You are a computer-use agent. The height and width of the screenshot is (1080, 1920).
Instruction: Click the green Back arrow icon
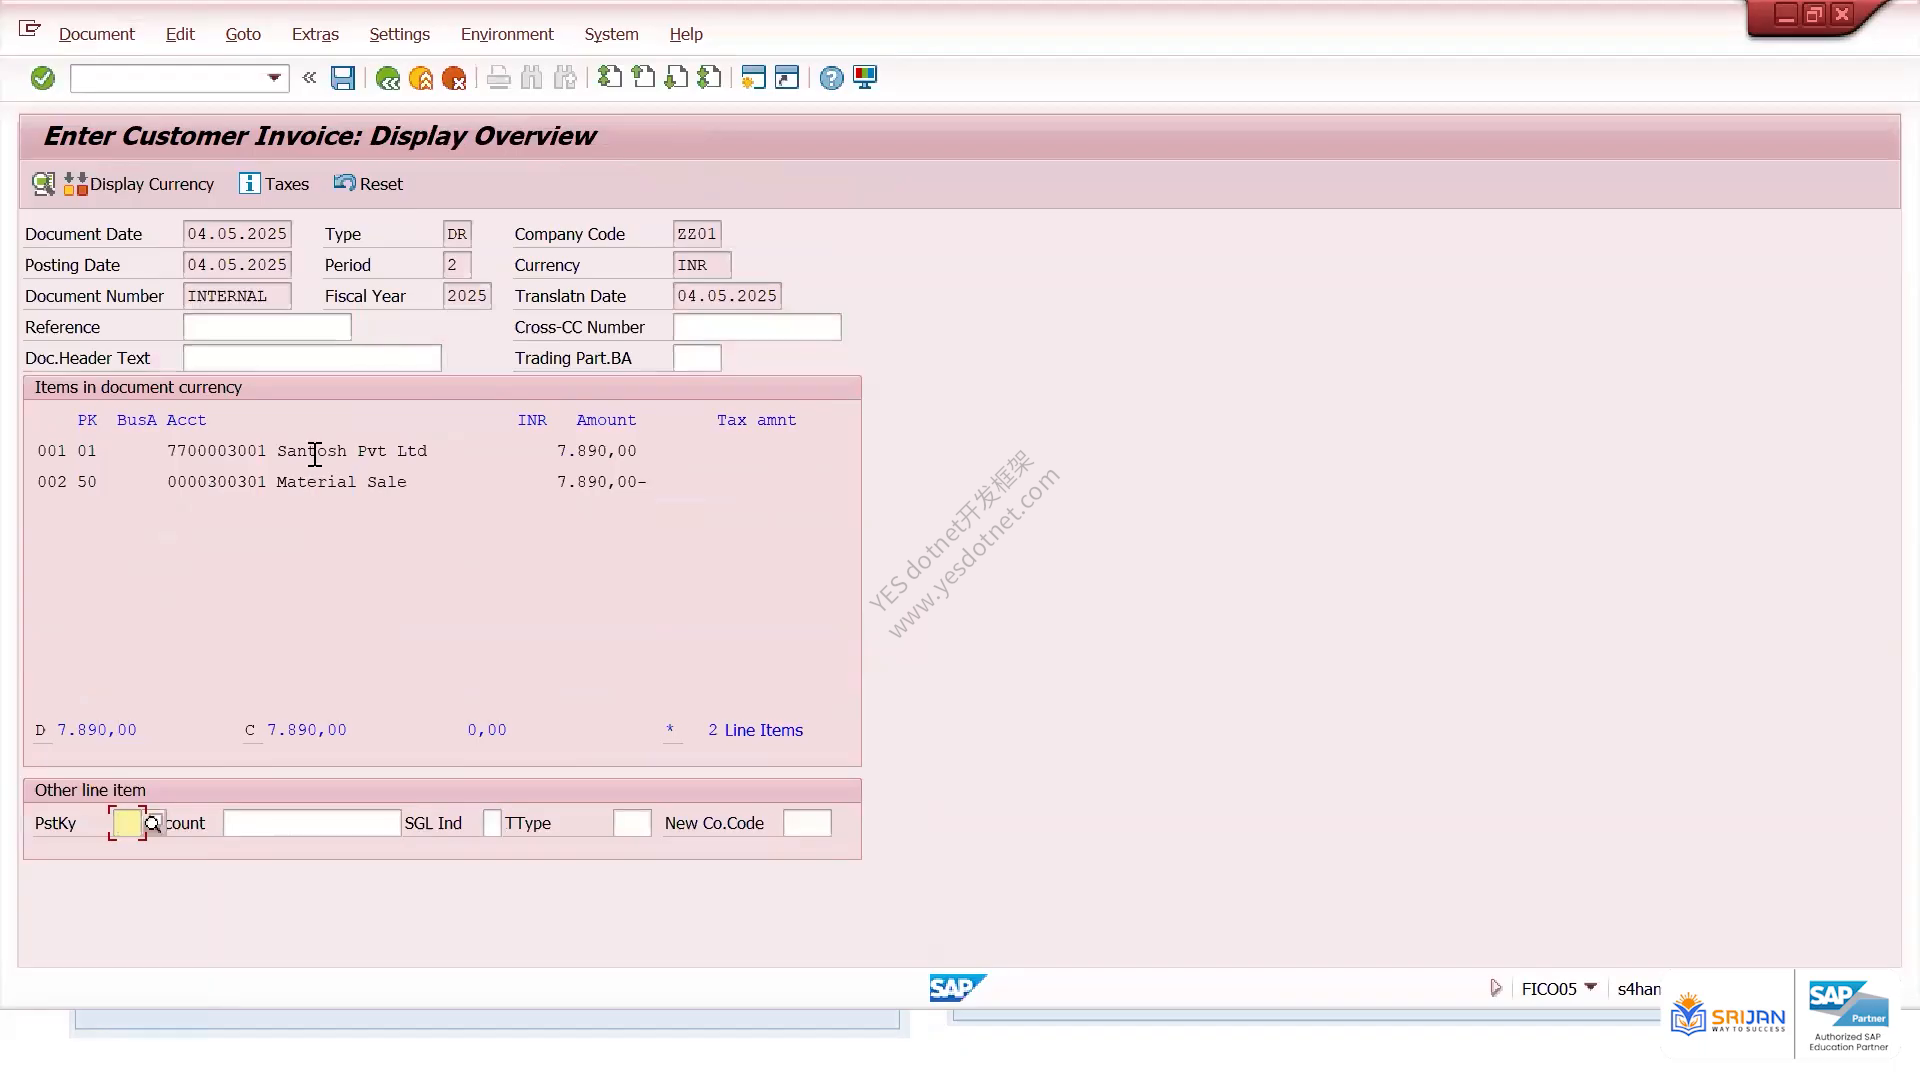click(388, 78)
